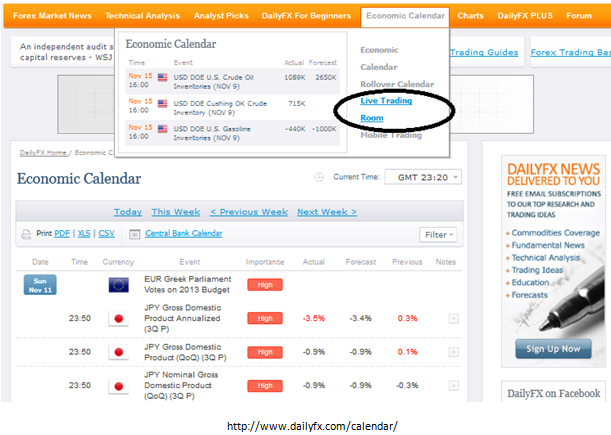Expand notes for JPY Nominal GDP

click(453, 386)
